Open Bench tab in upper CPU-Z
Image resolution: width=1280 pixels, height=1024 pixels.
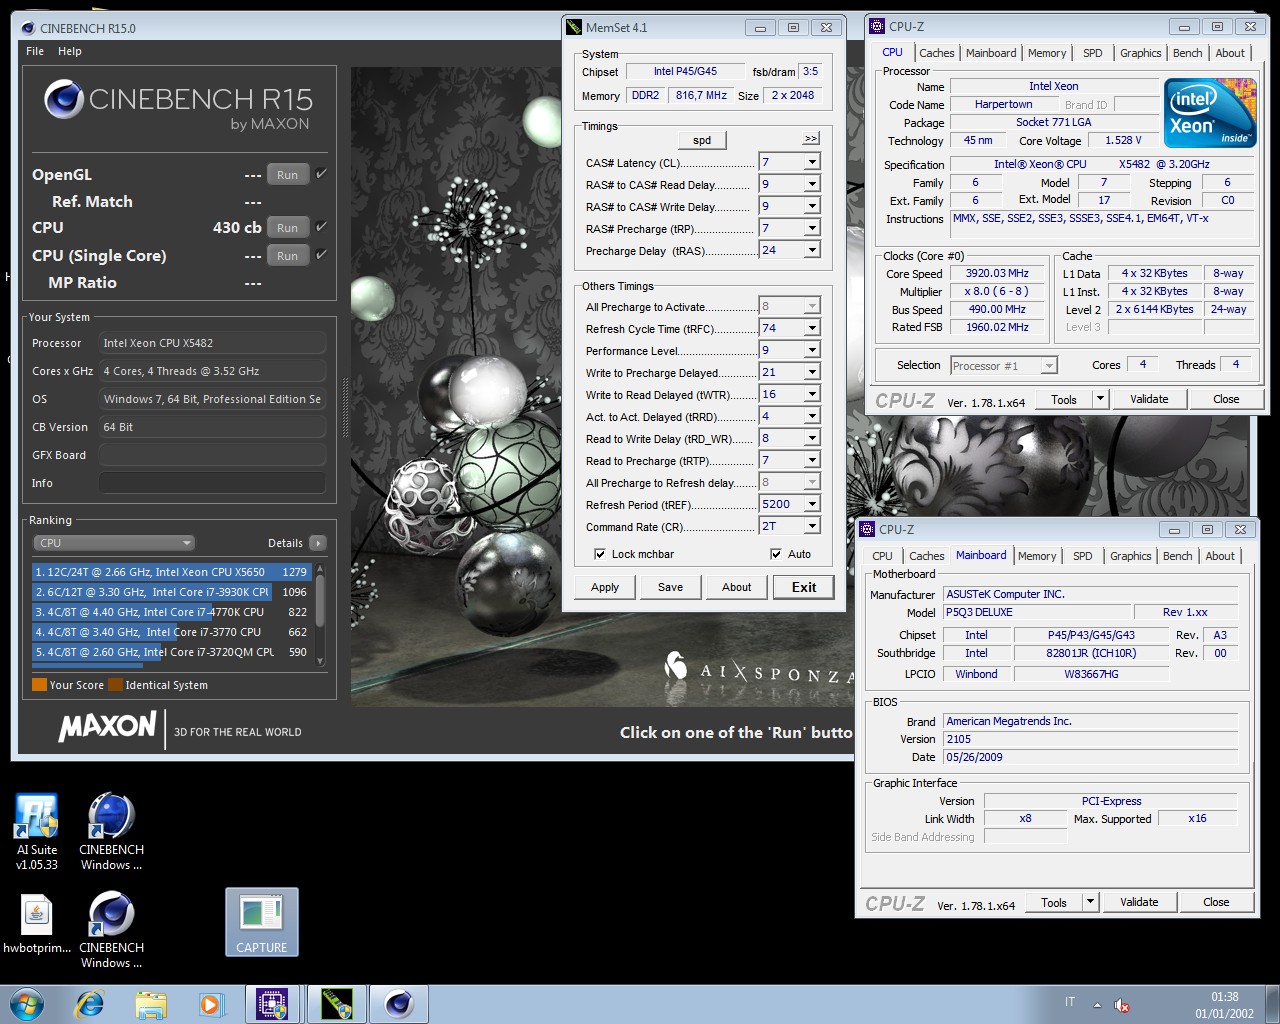click(1188, 53)
